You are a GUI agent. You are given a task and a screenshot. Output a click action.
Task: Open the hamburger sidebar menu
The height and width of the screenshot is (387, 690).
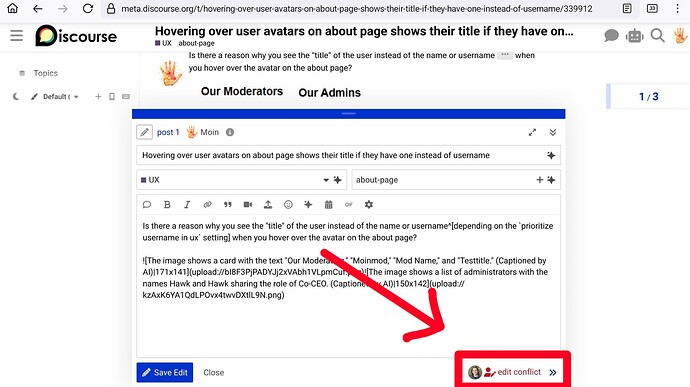16,35
